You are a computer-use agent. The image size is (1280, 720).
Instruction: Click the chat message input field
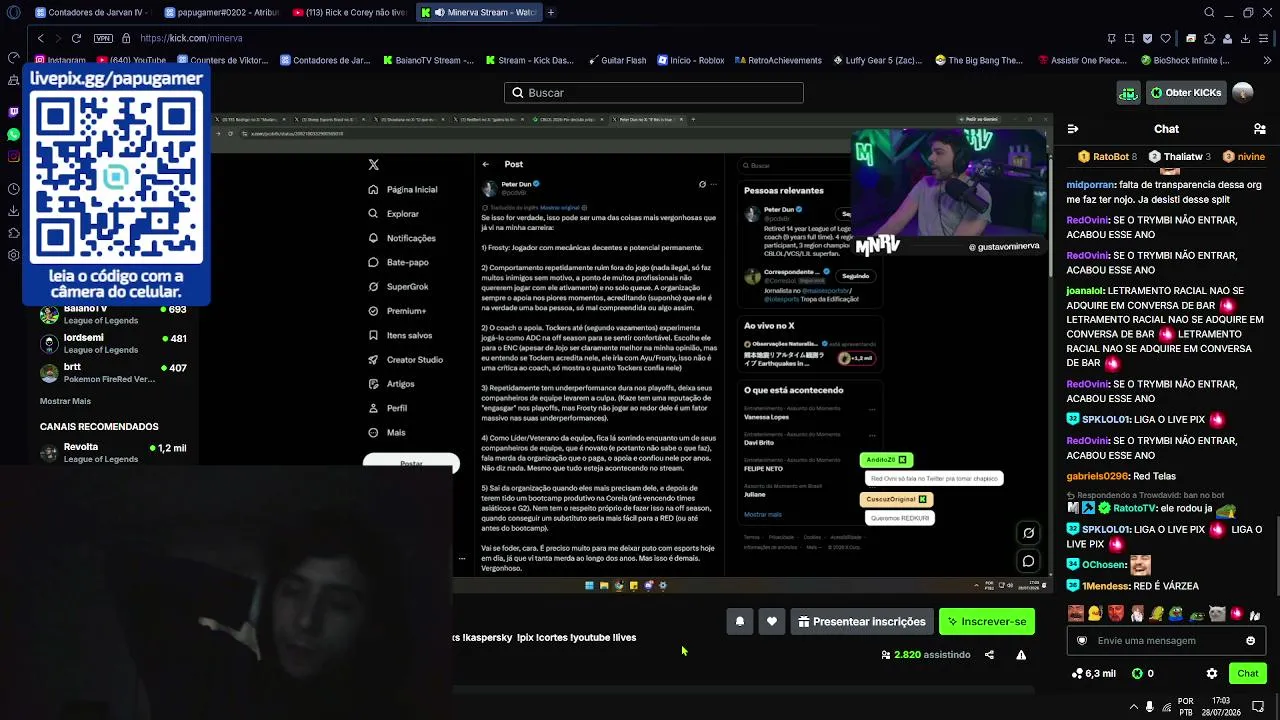[x=1166, y=641]
